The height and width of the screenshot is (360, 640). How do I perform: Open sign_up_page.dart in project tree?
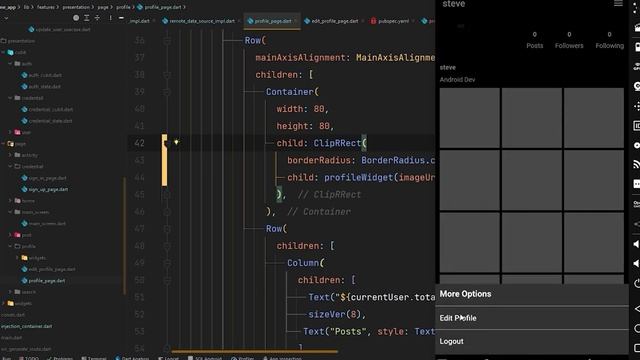tap(44, 189)
